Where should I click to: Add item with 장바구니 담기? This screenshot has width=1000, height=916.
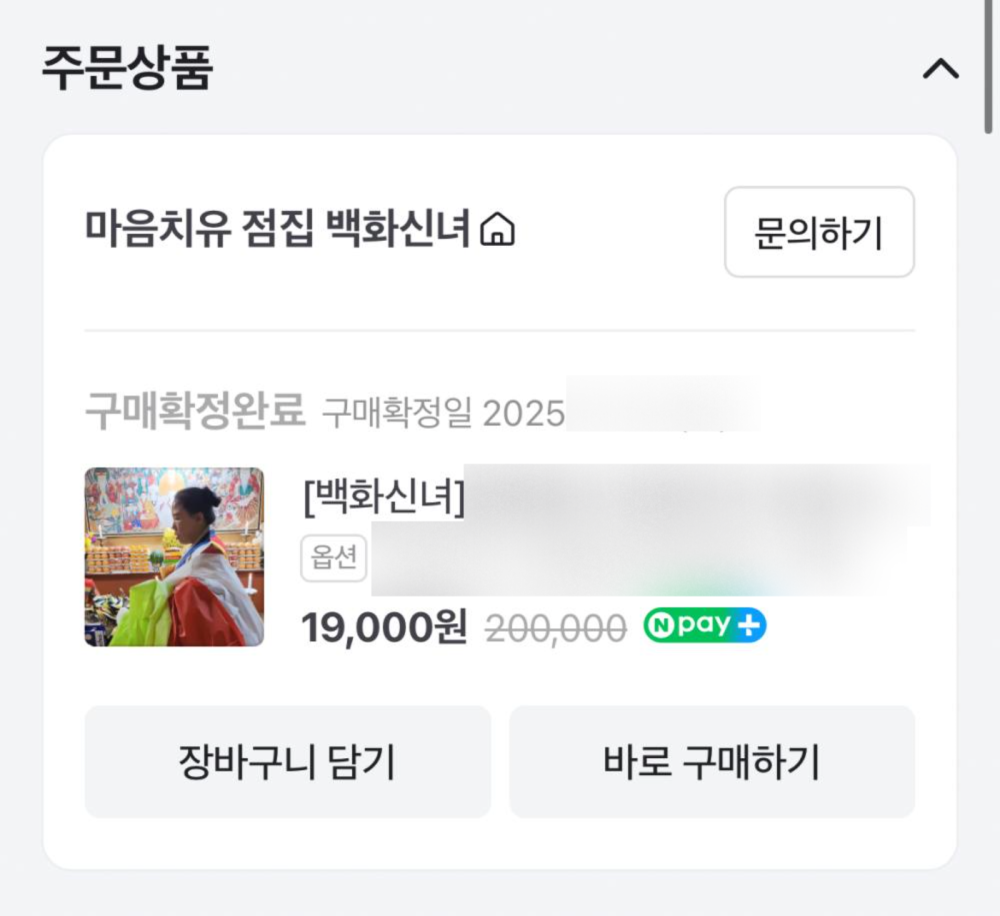click(x=287, y=762)
